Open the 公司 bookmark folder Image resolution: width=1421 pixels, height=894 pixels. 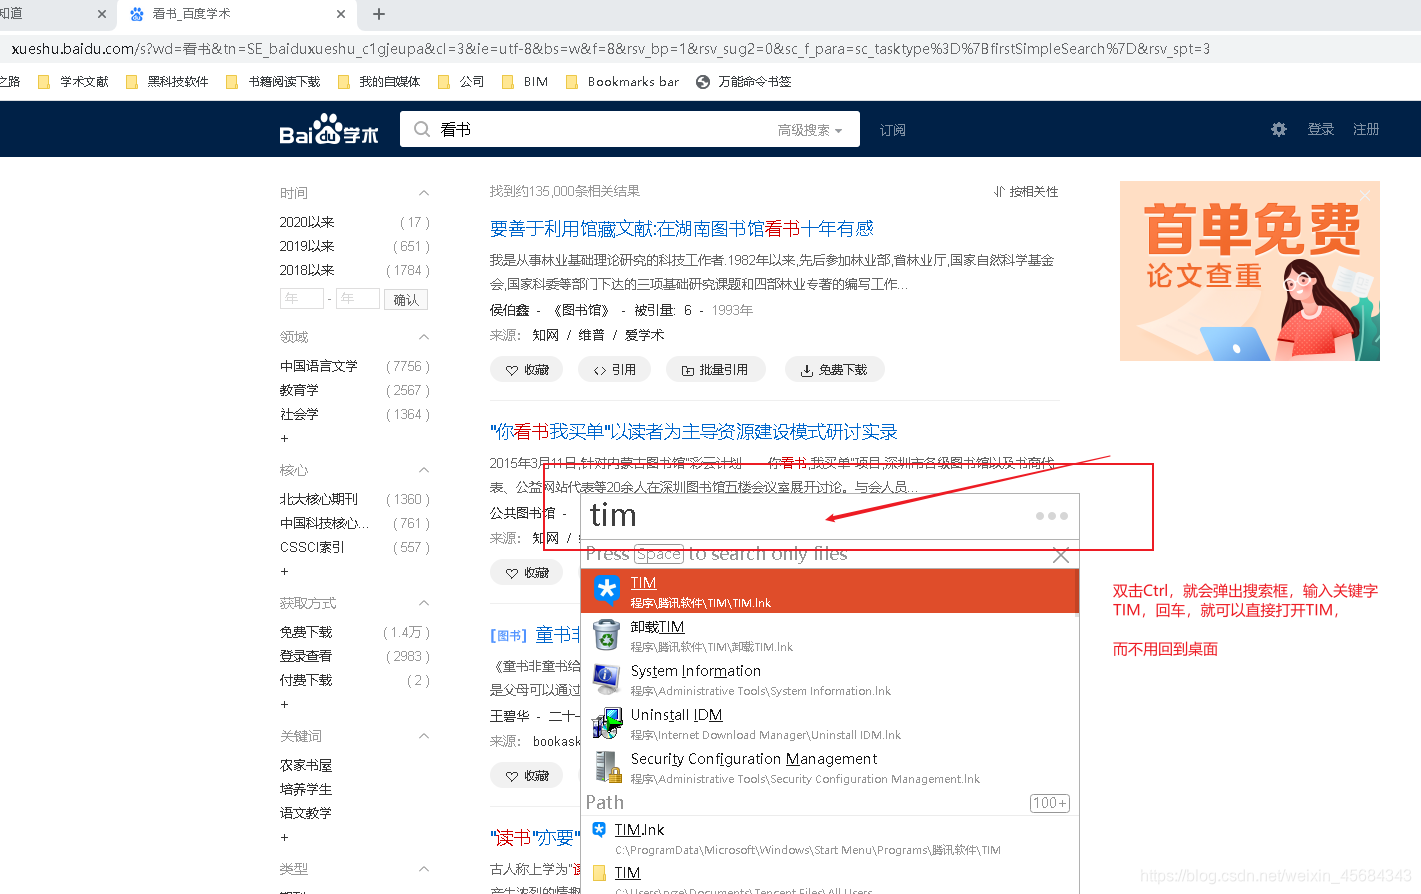pyautogui.click(x=461, y=82)
